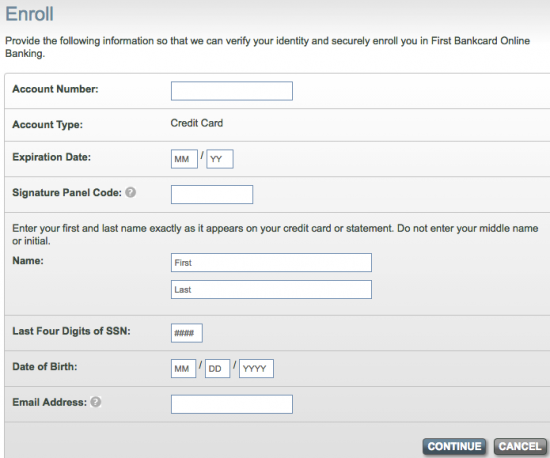This screenshot has height=458, width=550.
Task: Select birth year YYYY box
Action: coord(256,369)
